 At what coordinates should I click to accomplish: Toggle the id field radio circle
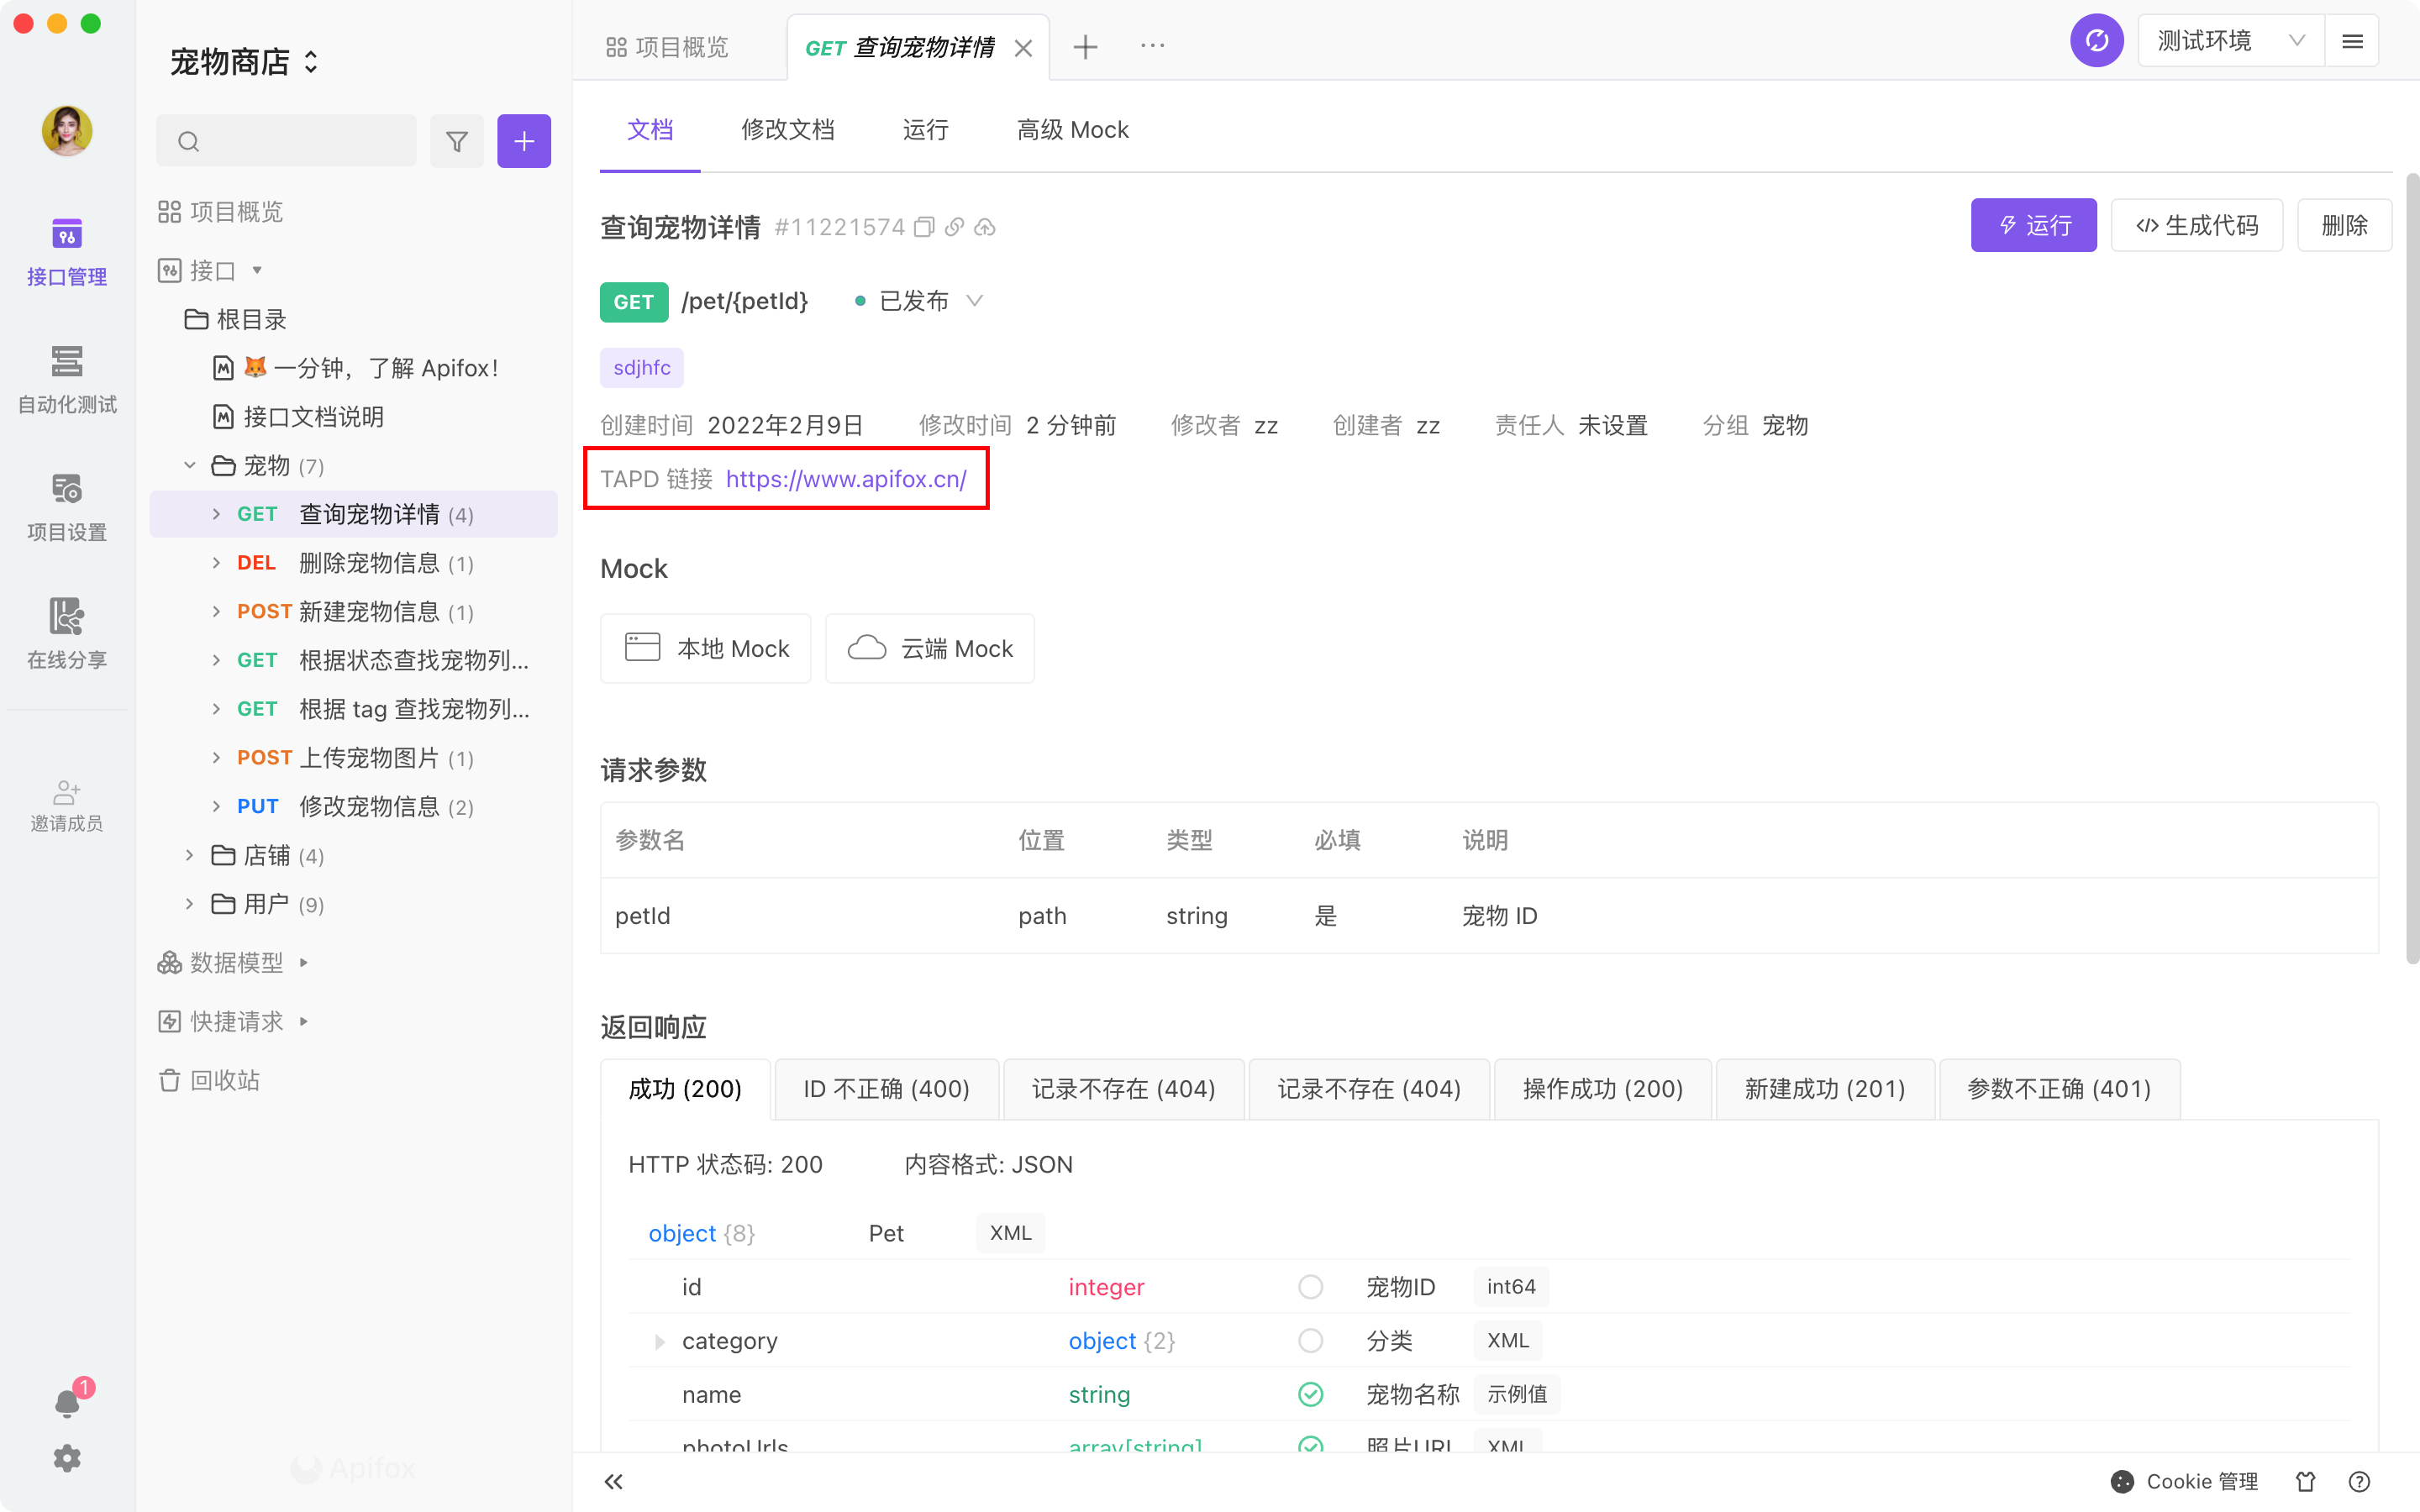[1310, 1287]
